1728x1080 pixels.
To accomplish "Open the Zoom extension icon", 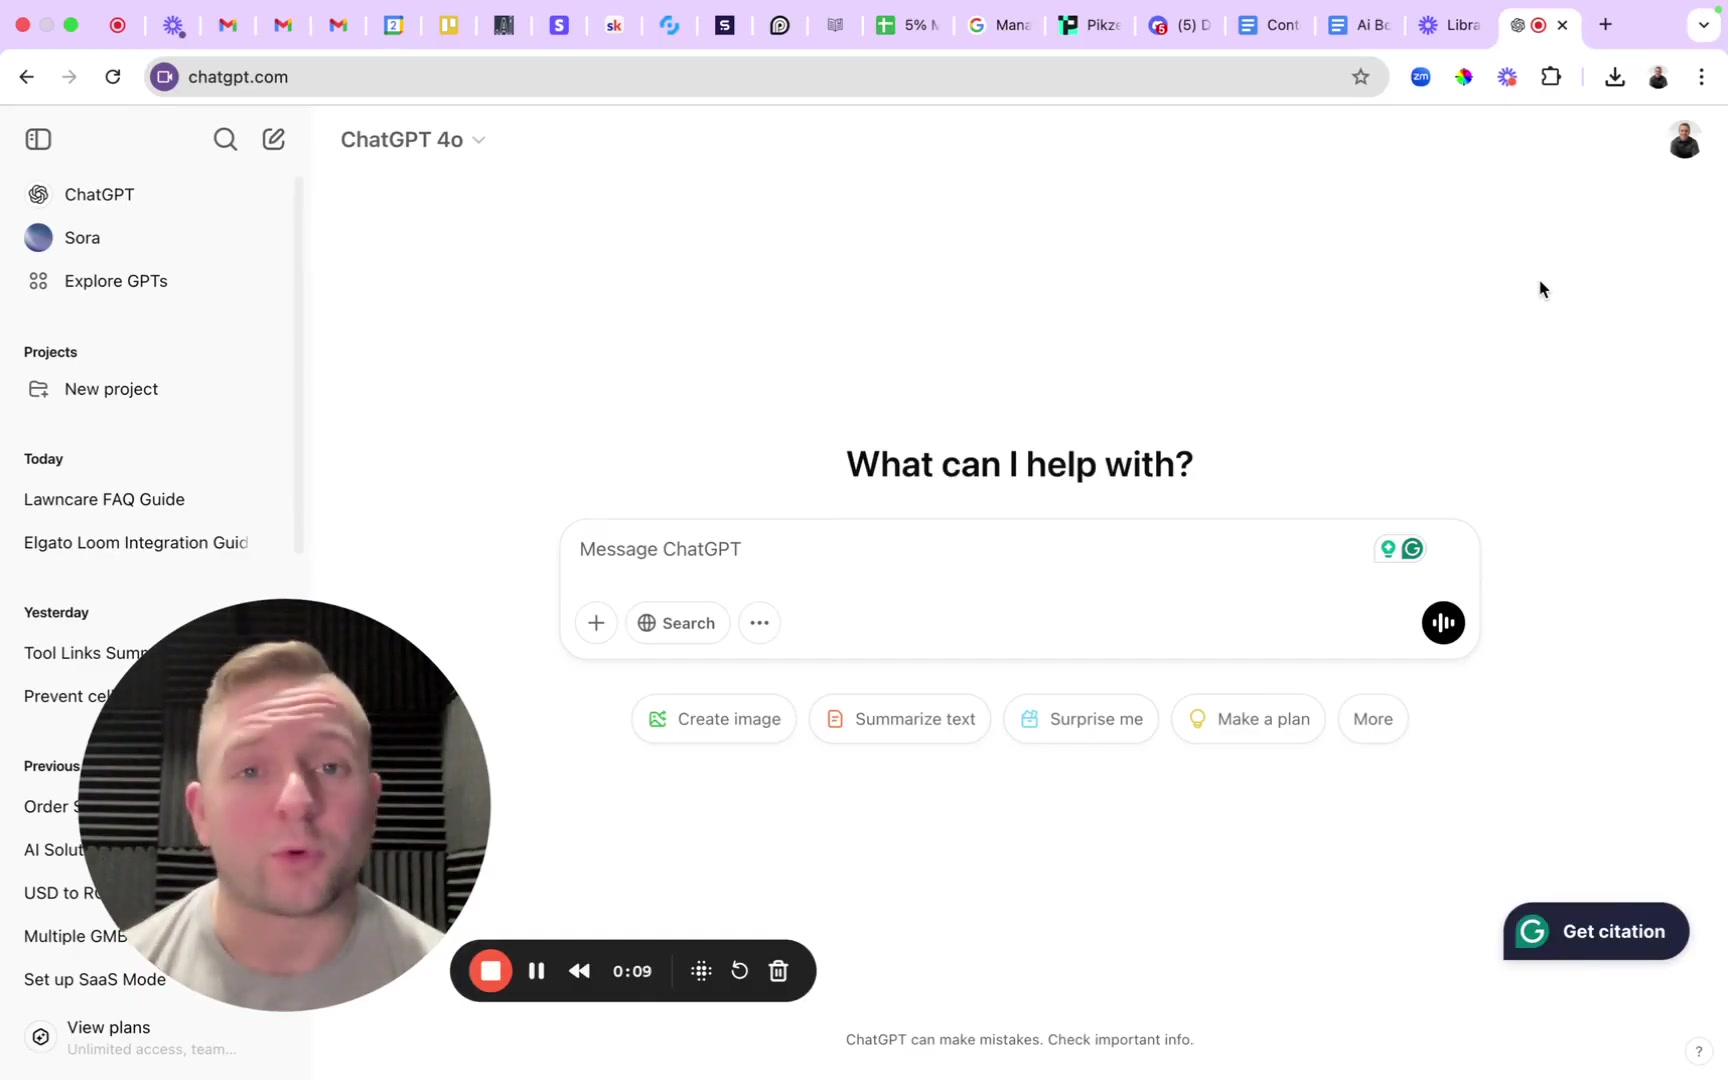I will tap(1420, 77).
